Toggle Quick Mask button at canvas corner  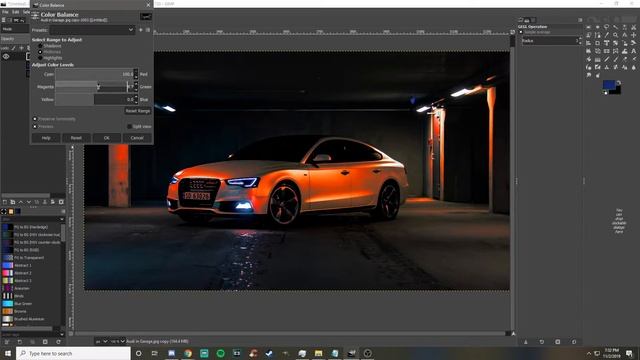click(71, 333)
